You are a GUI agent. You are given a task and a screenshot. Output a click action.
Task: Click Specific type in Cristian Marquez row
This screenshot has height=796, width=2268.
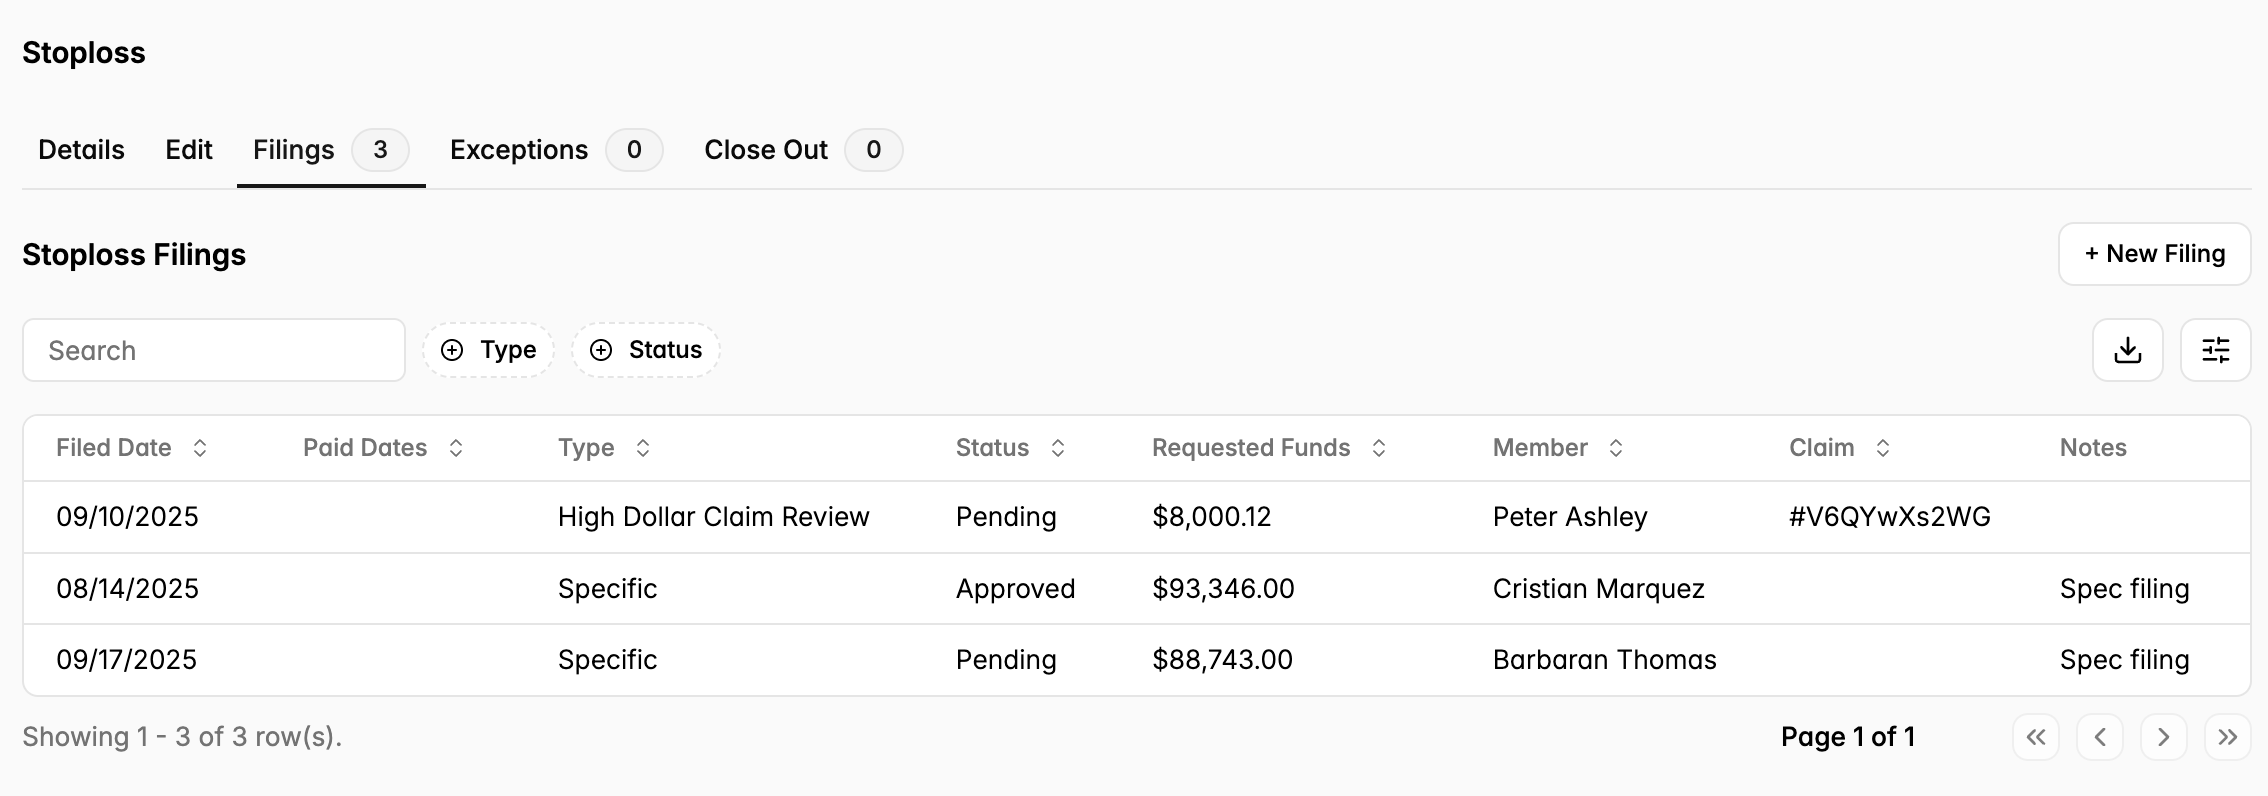click(x=608, y=589)
